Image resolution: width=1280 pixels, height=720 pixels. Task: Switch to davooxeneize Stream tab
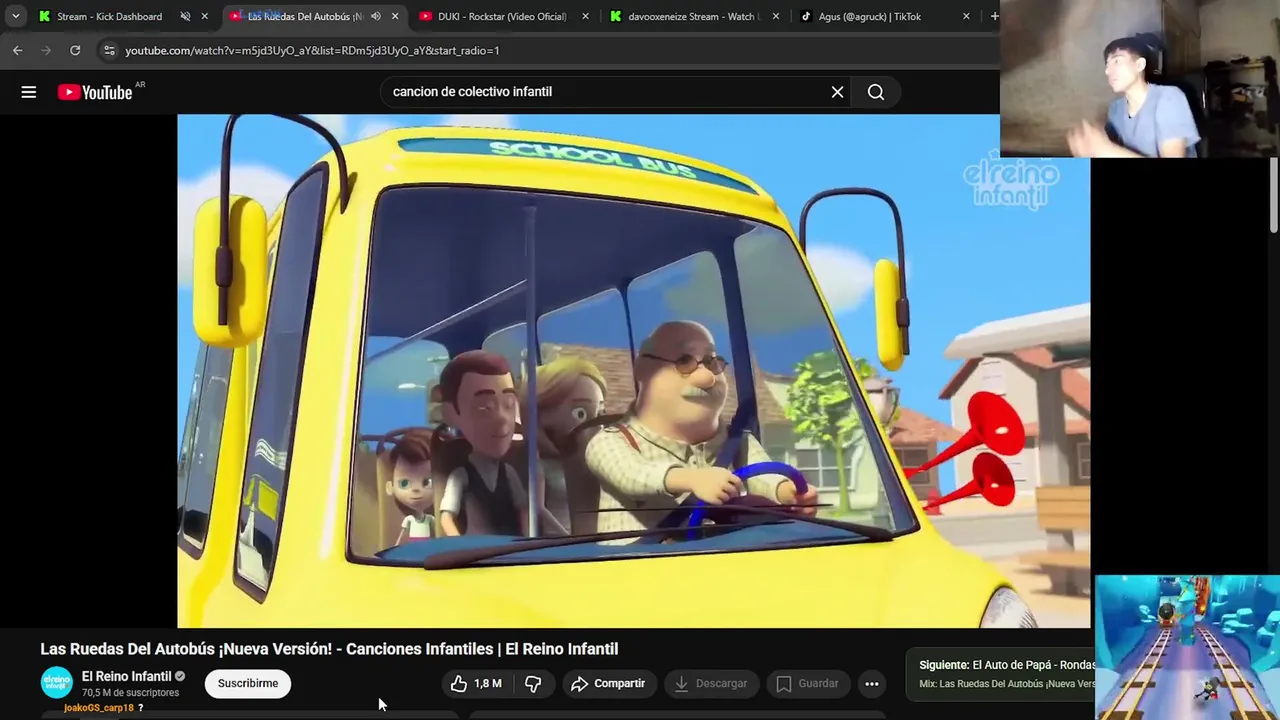693,16
